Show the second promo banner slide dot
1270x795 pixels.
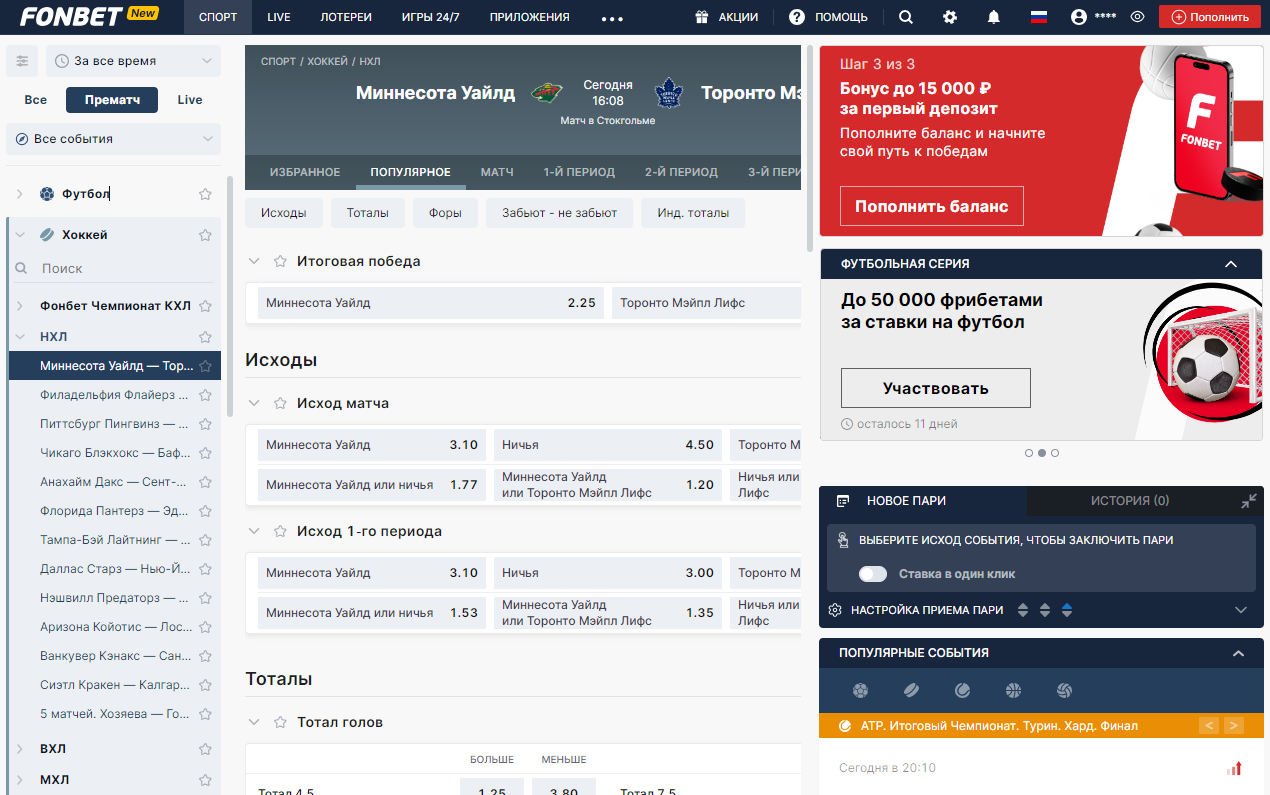point(1042,453)
